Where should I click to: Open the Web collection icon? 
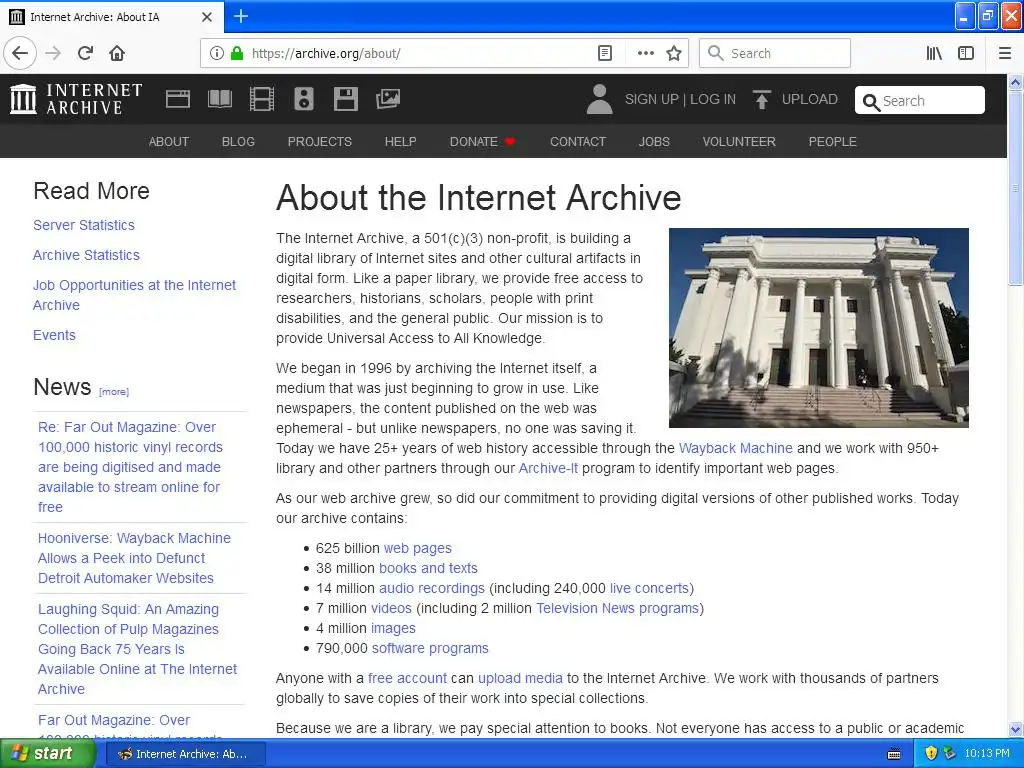click(x=178, y=99)
